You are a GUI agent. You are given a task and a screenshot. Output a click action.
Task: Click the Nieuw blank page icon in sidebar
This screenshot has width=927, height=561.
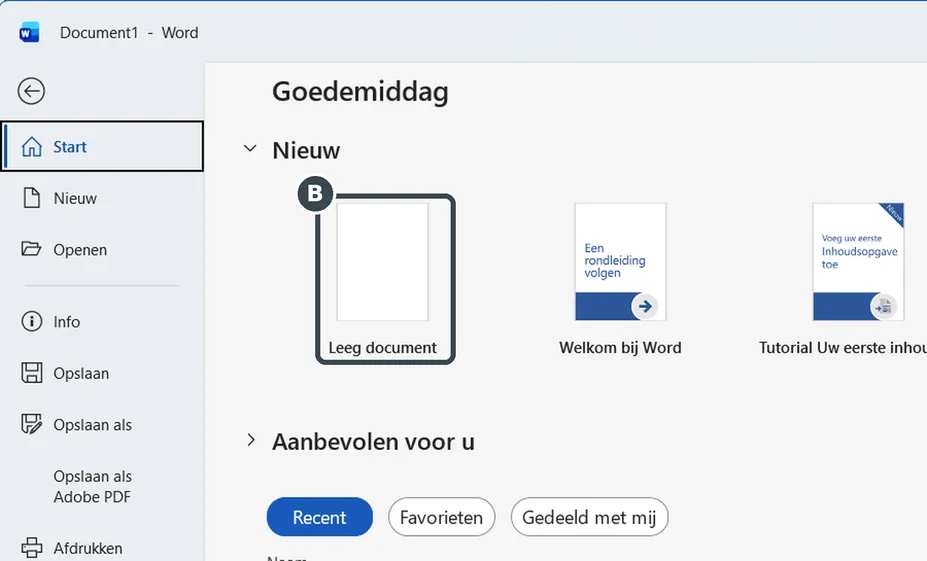31,198
